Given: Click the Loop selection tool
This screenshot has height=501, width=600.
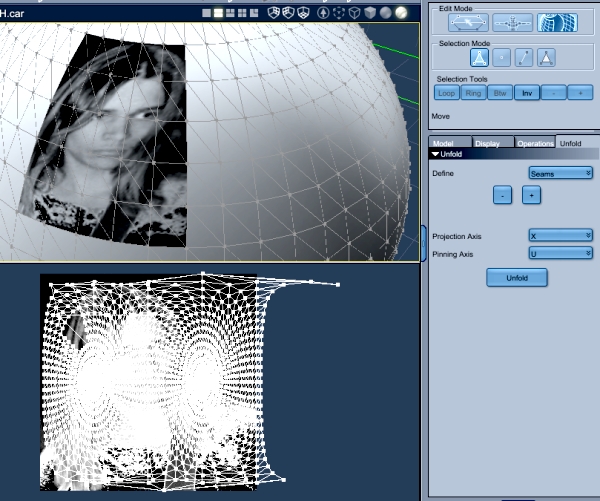Looking at the screenshot, I should [x=447, y=93].
